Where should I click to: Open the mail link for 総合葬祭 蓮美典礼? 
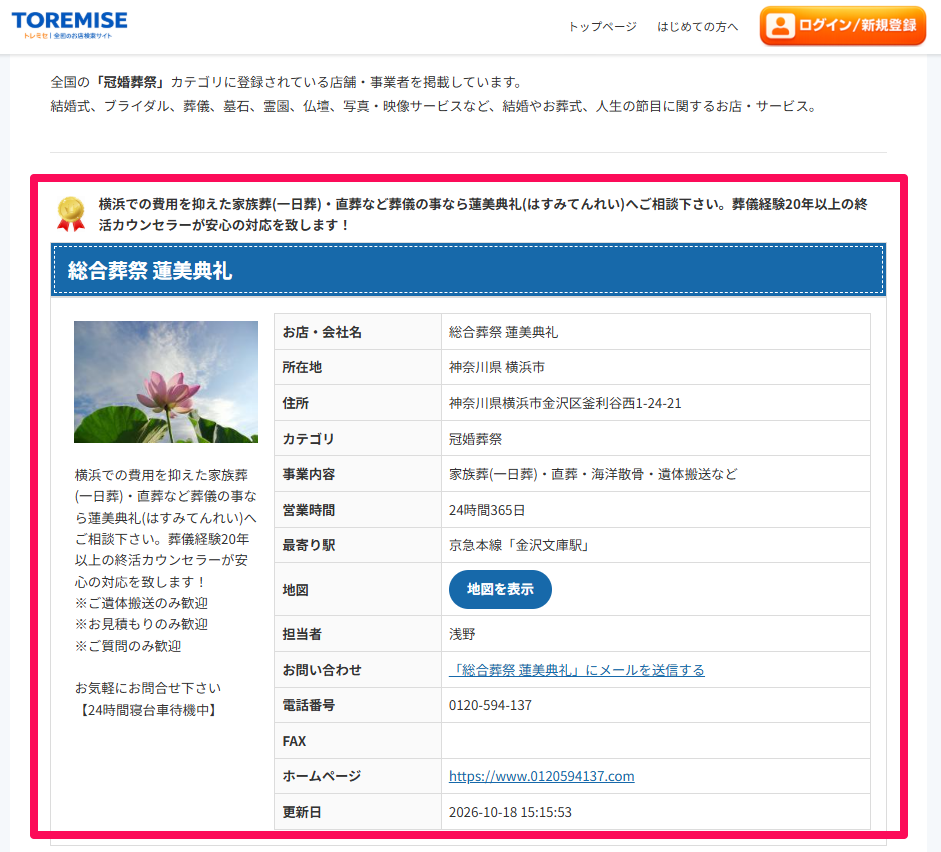(577, 670)
